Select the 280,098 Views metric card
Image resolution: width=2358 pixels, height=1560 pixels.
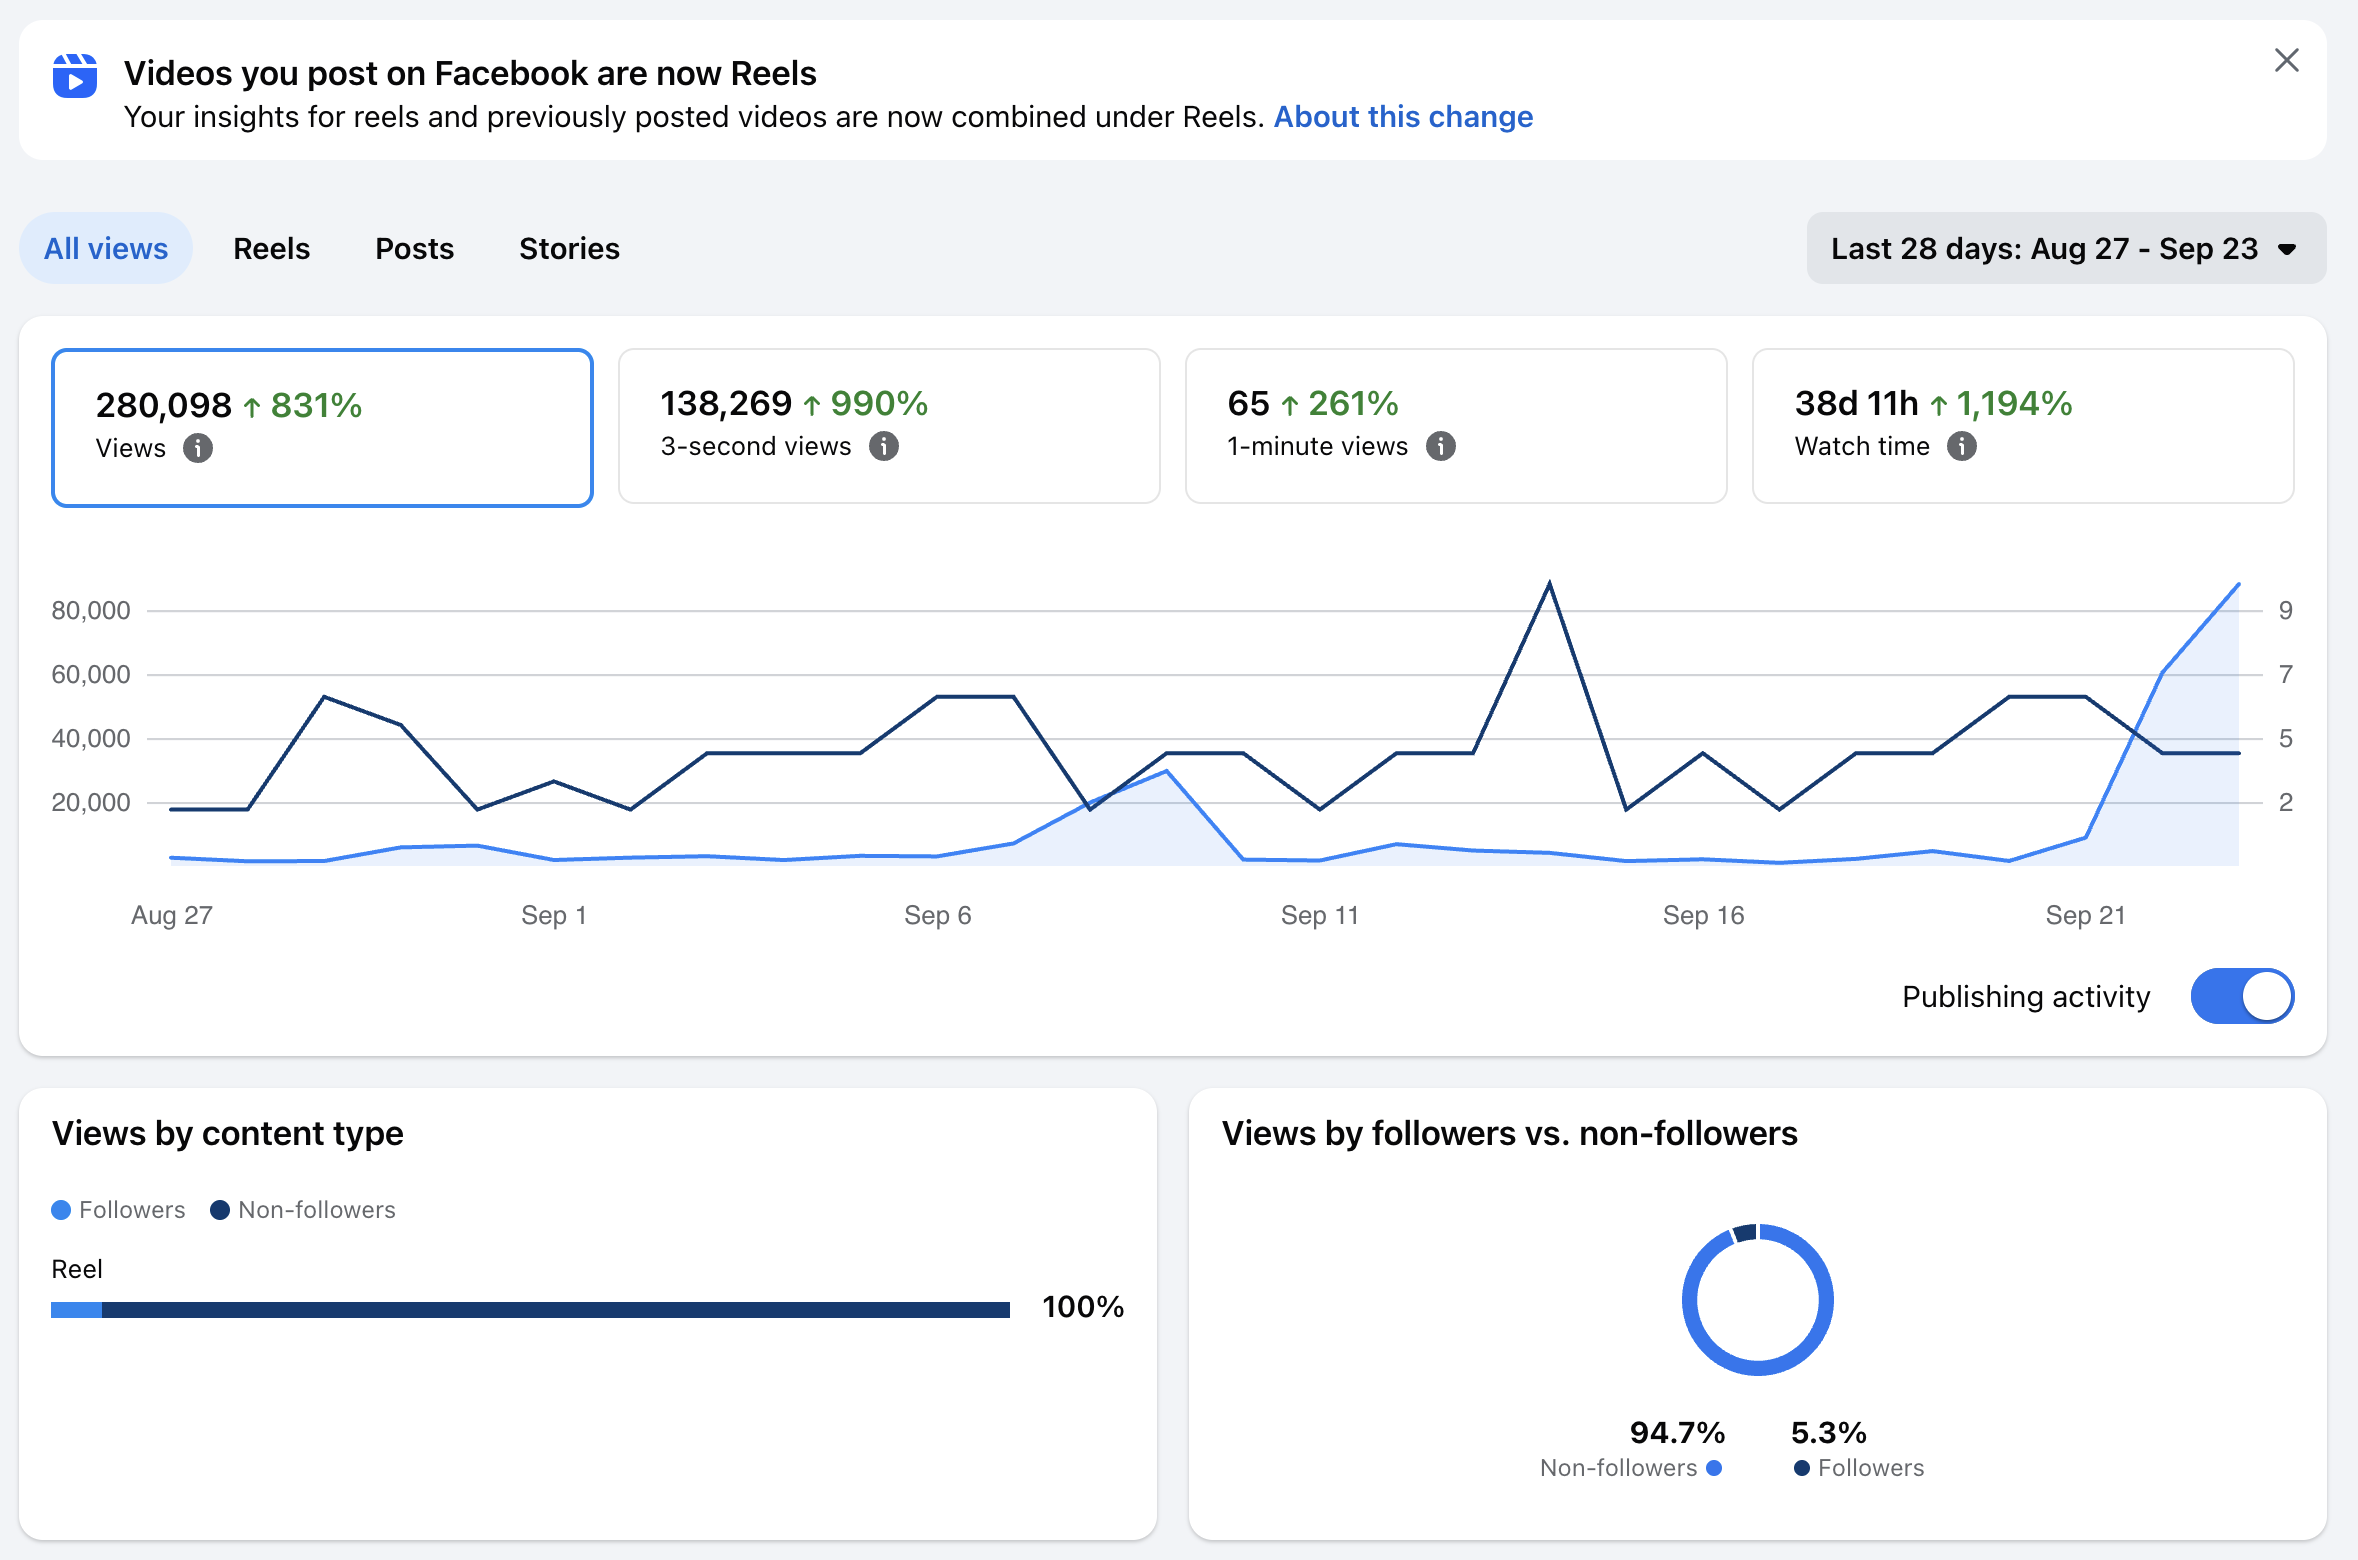(x=322, y=428)
